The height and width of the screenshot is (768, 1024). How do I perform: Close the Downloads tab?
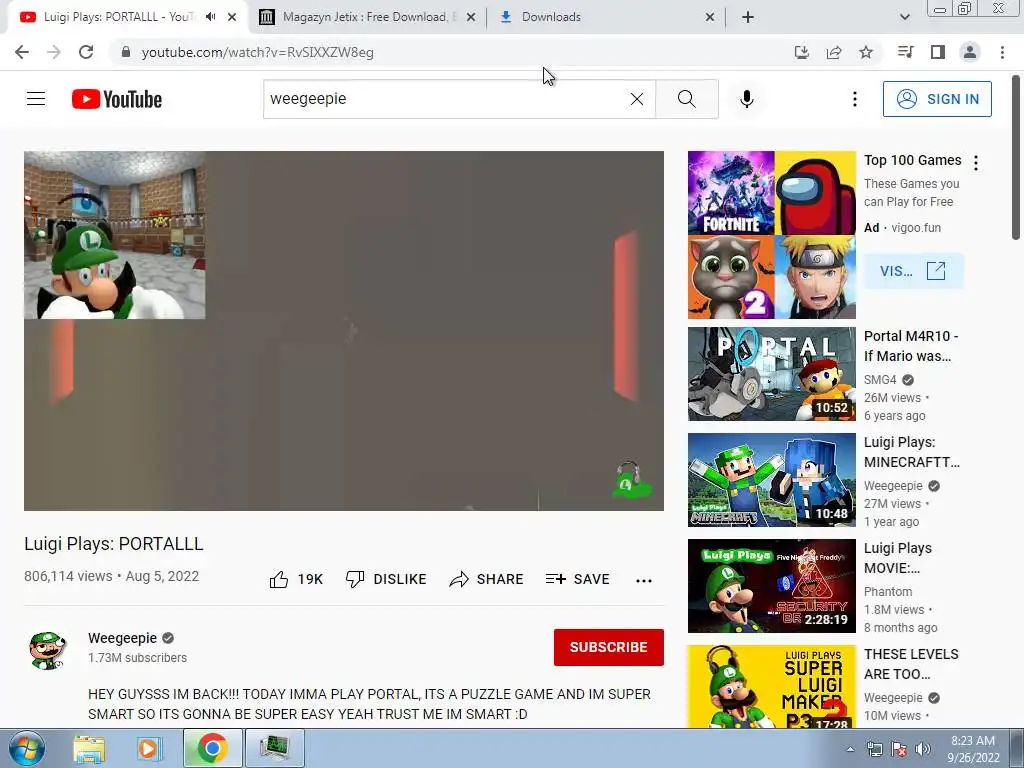click(x=710, y=17)
